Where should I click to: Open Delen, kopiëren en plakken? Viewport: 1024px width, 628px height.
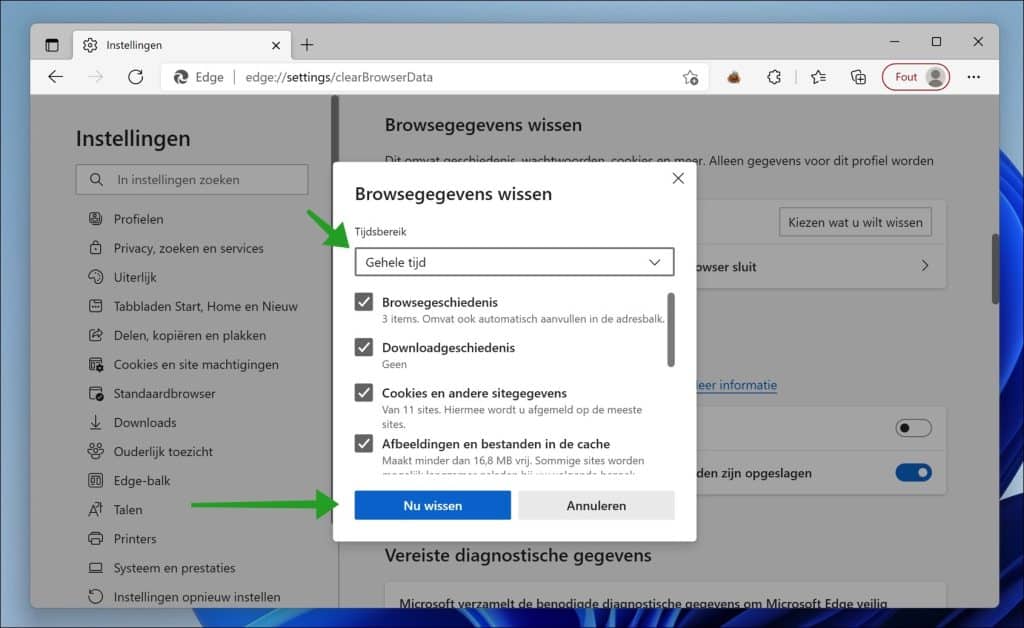(x=190, y=336)
